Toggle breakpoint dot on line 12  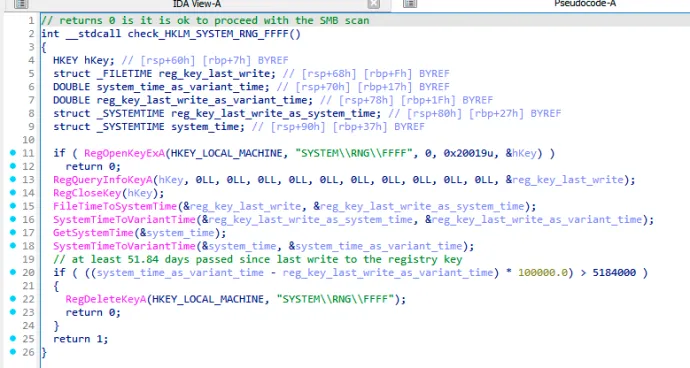pos(13,166)
